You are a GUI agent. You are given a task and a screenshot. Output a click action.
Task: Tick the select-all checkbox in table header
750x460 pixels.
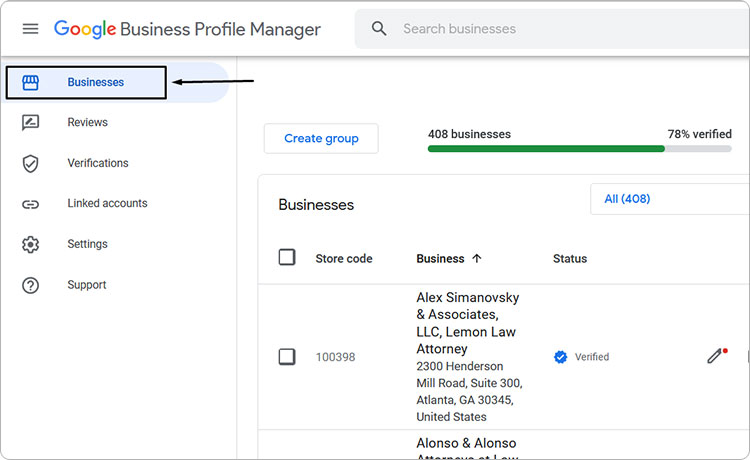coord(287,257)
